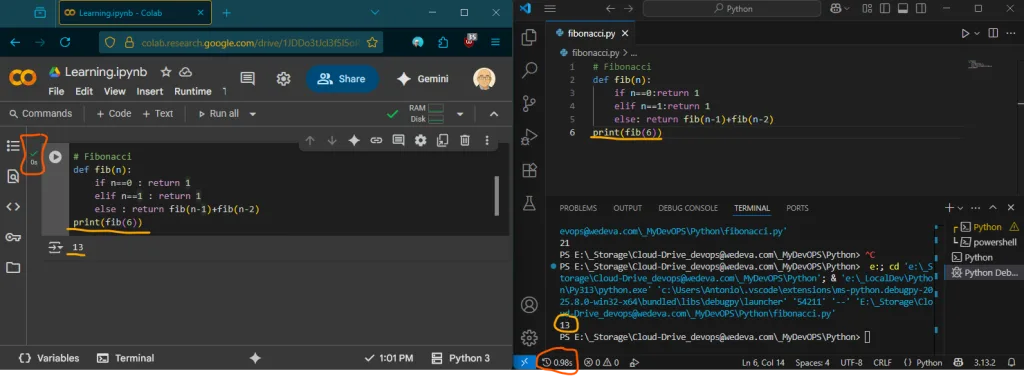The width and height of the screenshot is (1024, 376).
Task: Open VS Code Run and Debug view
Action: (x=530, y=137)
